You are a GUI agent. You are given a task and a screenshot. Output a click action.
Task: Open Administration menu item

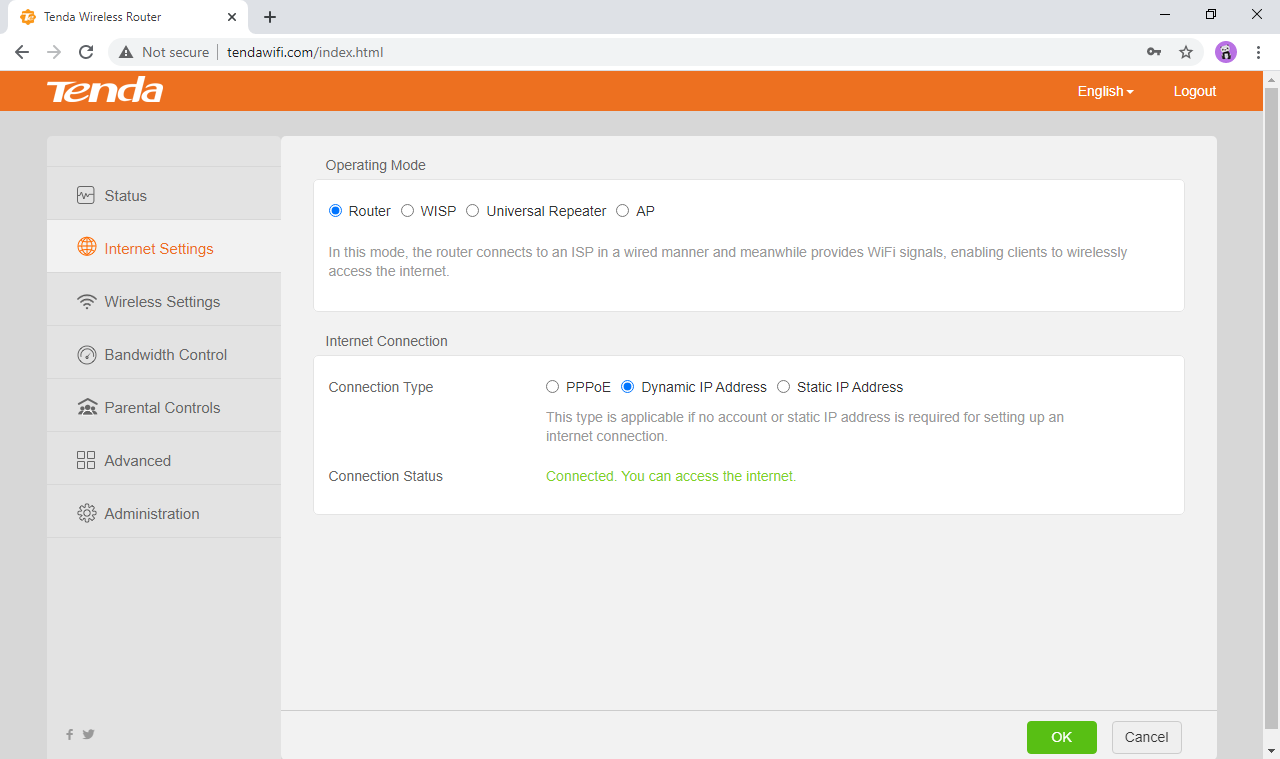click(x=164, y=514)
